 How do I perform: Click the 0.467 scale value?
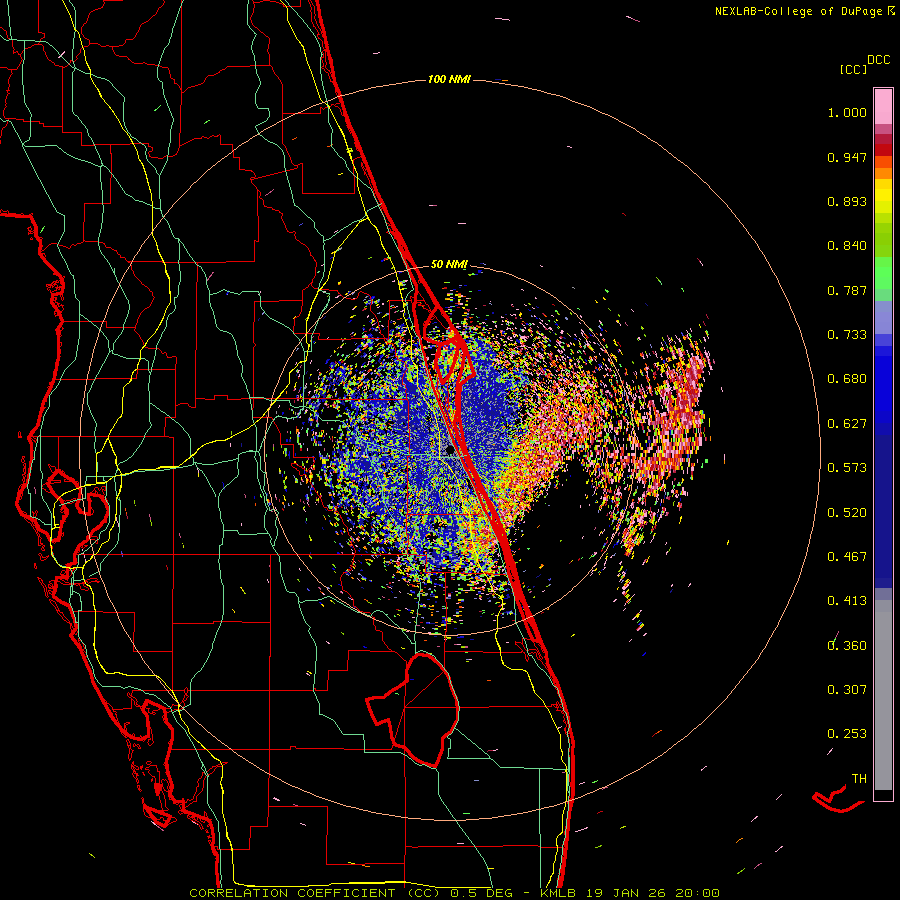[847, 557]
